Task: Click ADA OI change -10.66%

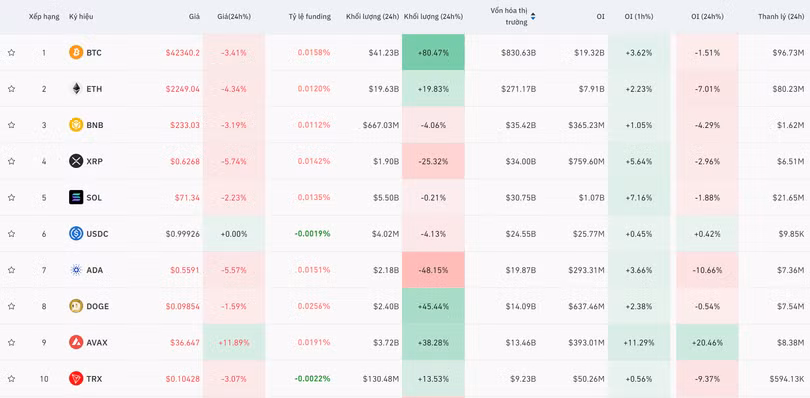Action: pyautogui.click(x=707, y=270)
